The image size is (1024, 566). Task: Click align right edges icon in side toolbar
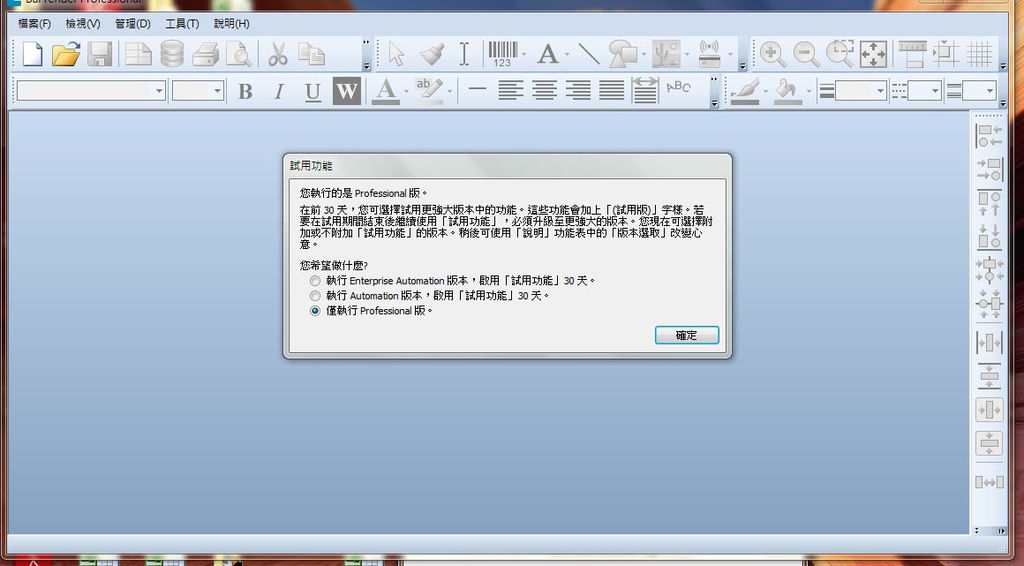tap(989, 169)
